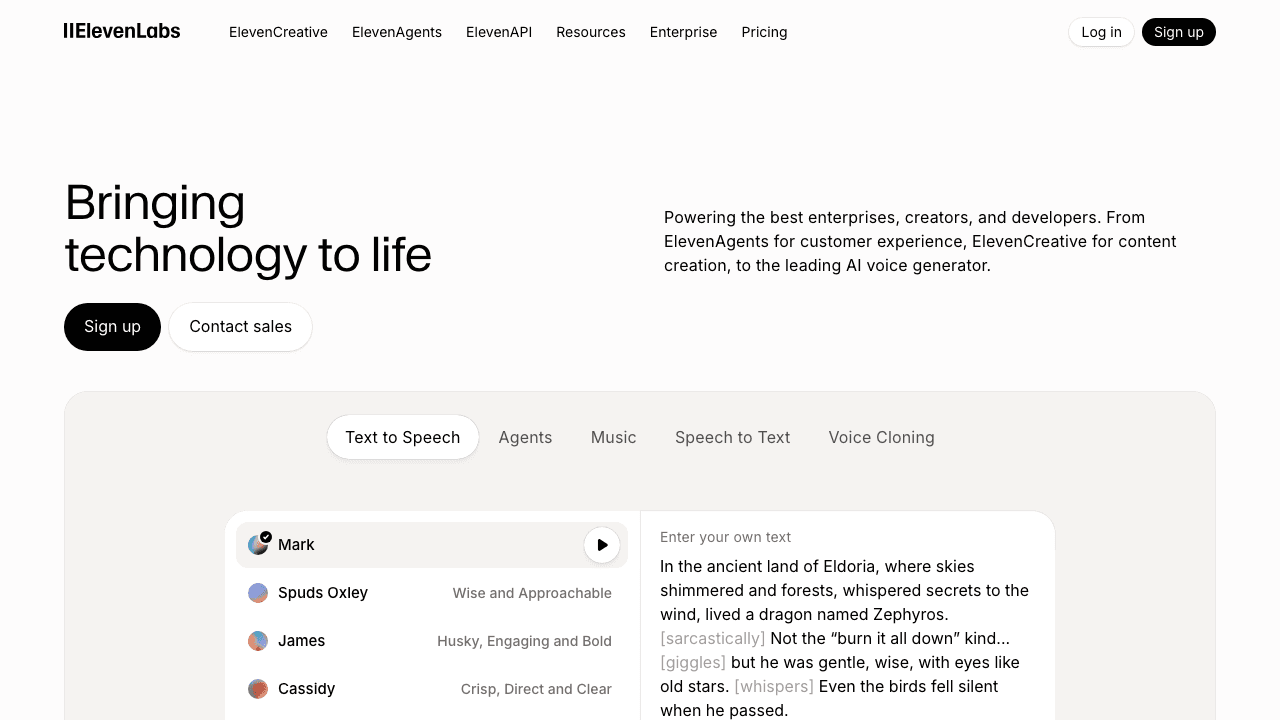Select the Speech to Text tab
This screenshot has height=720, width=1280.
[x=732, y=437]
